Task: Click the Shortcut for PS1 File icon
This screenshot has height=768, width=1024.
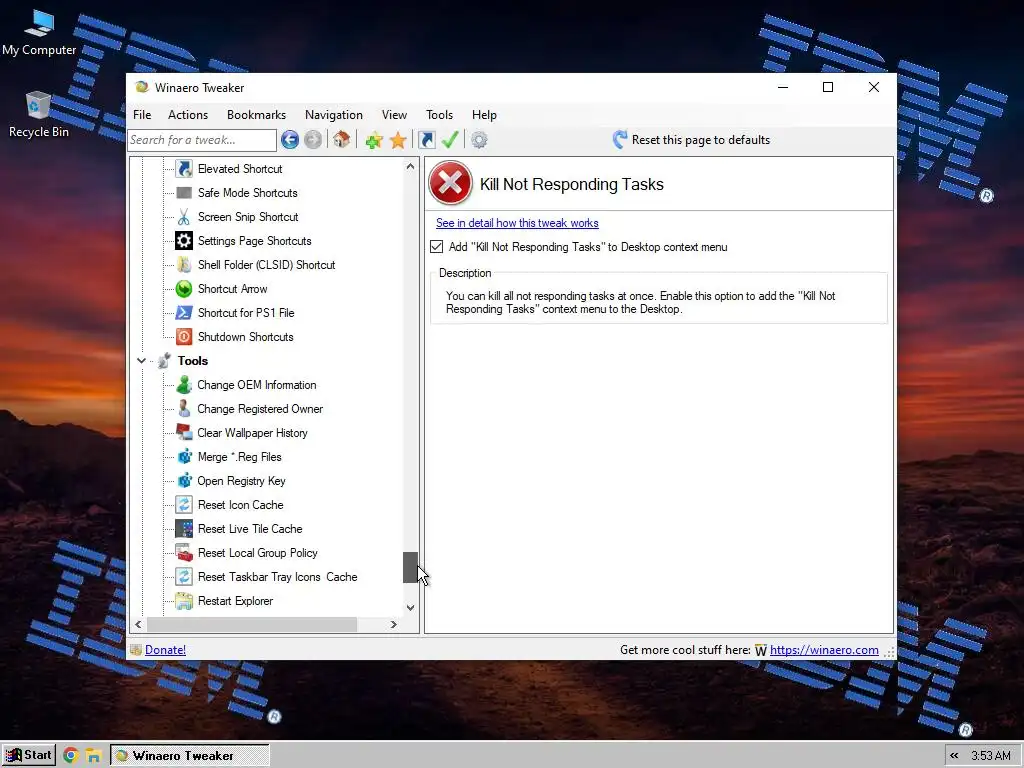Action: click(184, 313)
